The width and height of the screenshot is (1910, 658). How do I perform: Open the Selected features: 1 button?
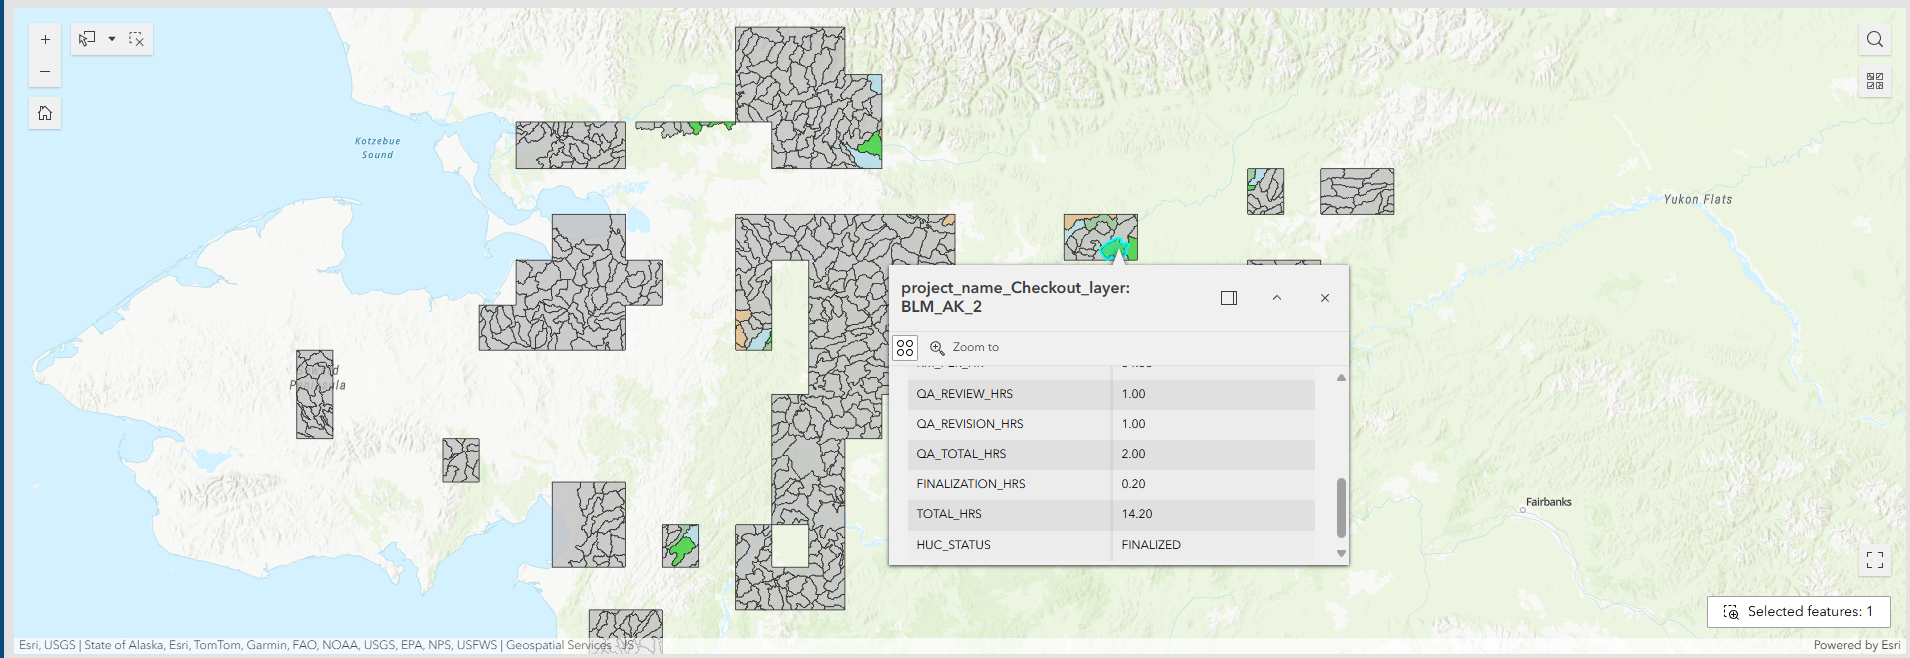pos(1799,612)
